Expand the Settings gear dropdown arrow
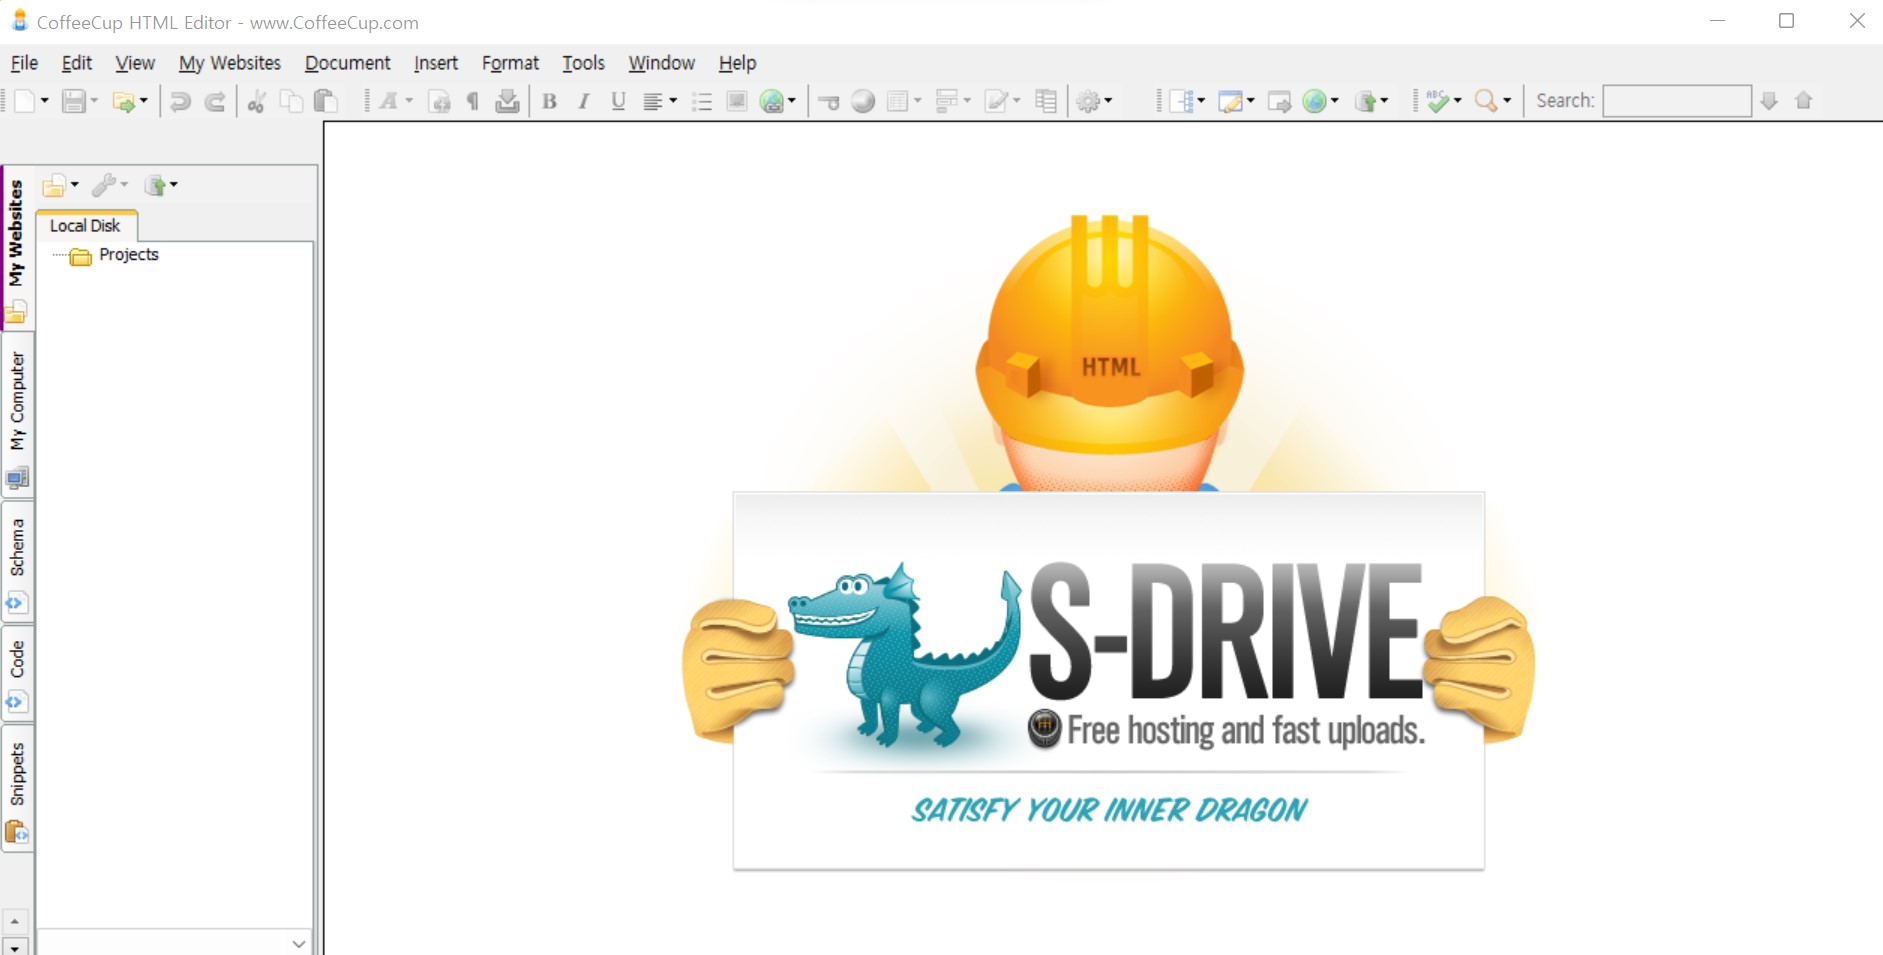Screen dimensions: 1883x955 (x=1108, y=101)
